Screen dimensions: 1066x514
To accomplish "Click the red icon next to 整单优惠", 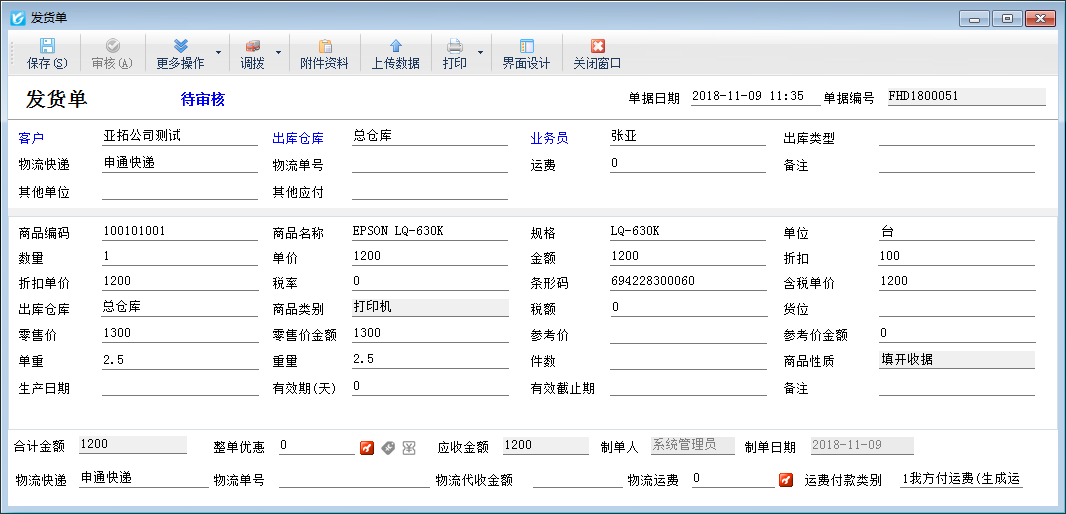I will pos(367,447).
